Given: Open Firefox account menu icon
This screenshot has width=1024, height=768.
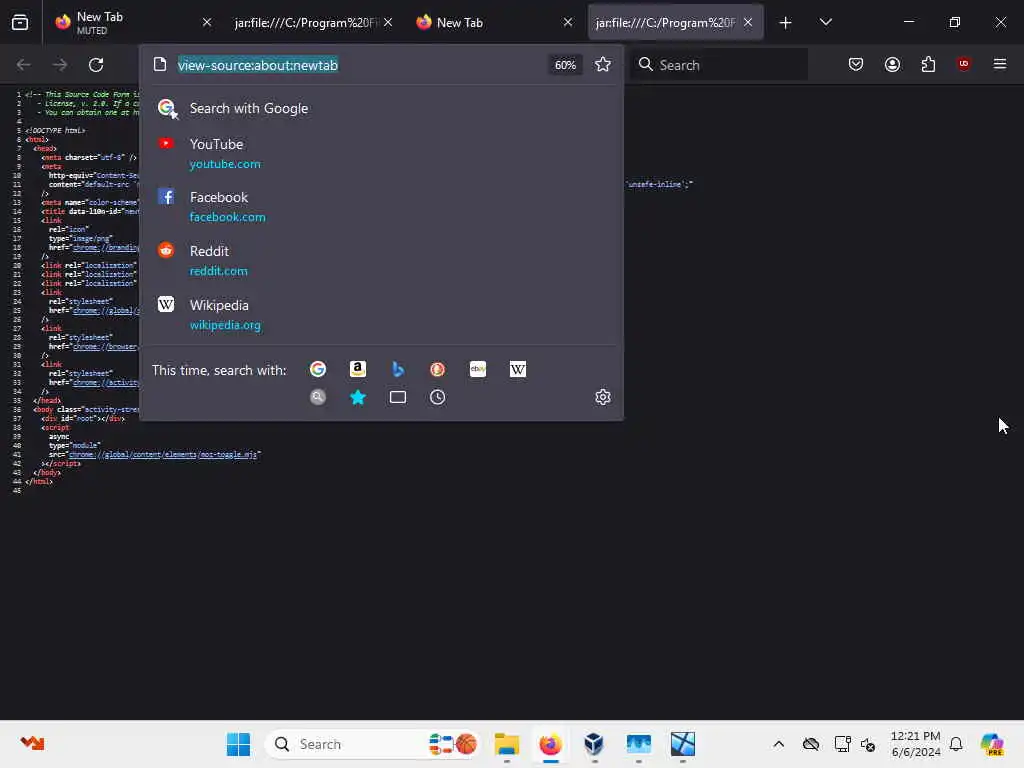Looking at the screenshot, I should point(892,64).
